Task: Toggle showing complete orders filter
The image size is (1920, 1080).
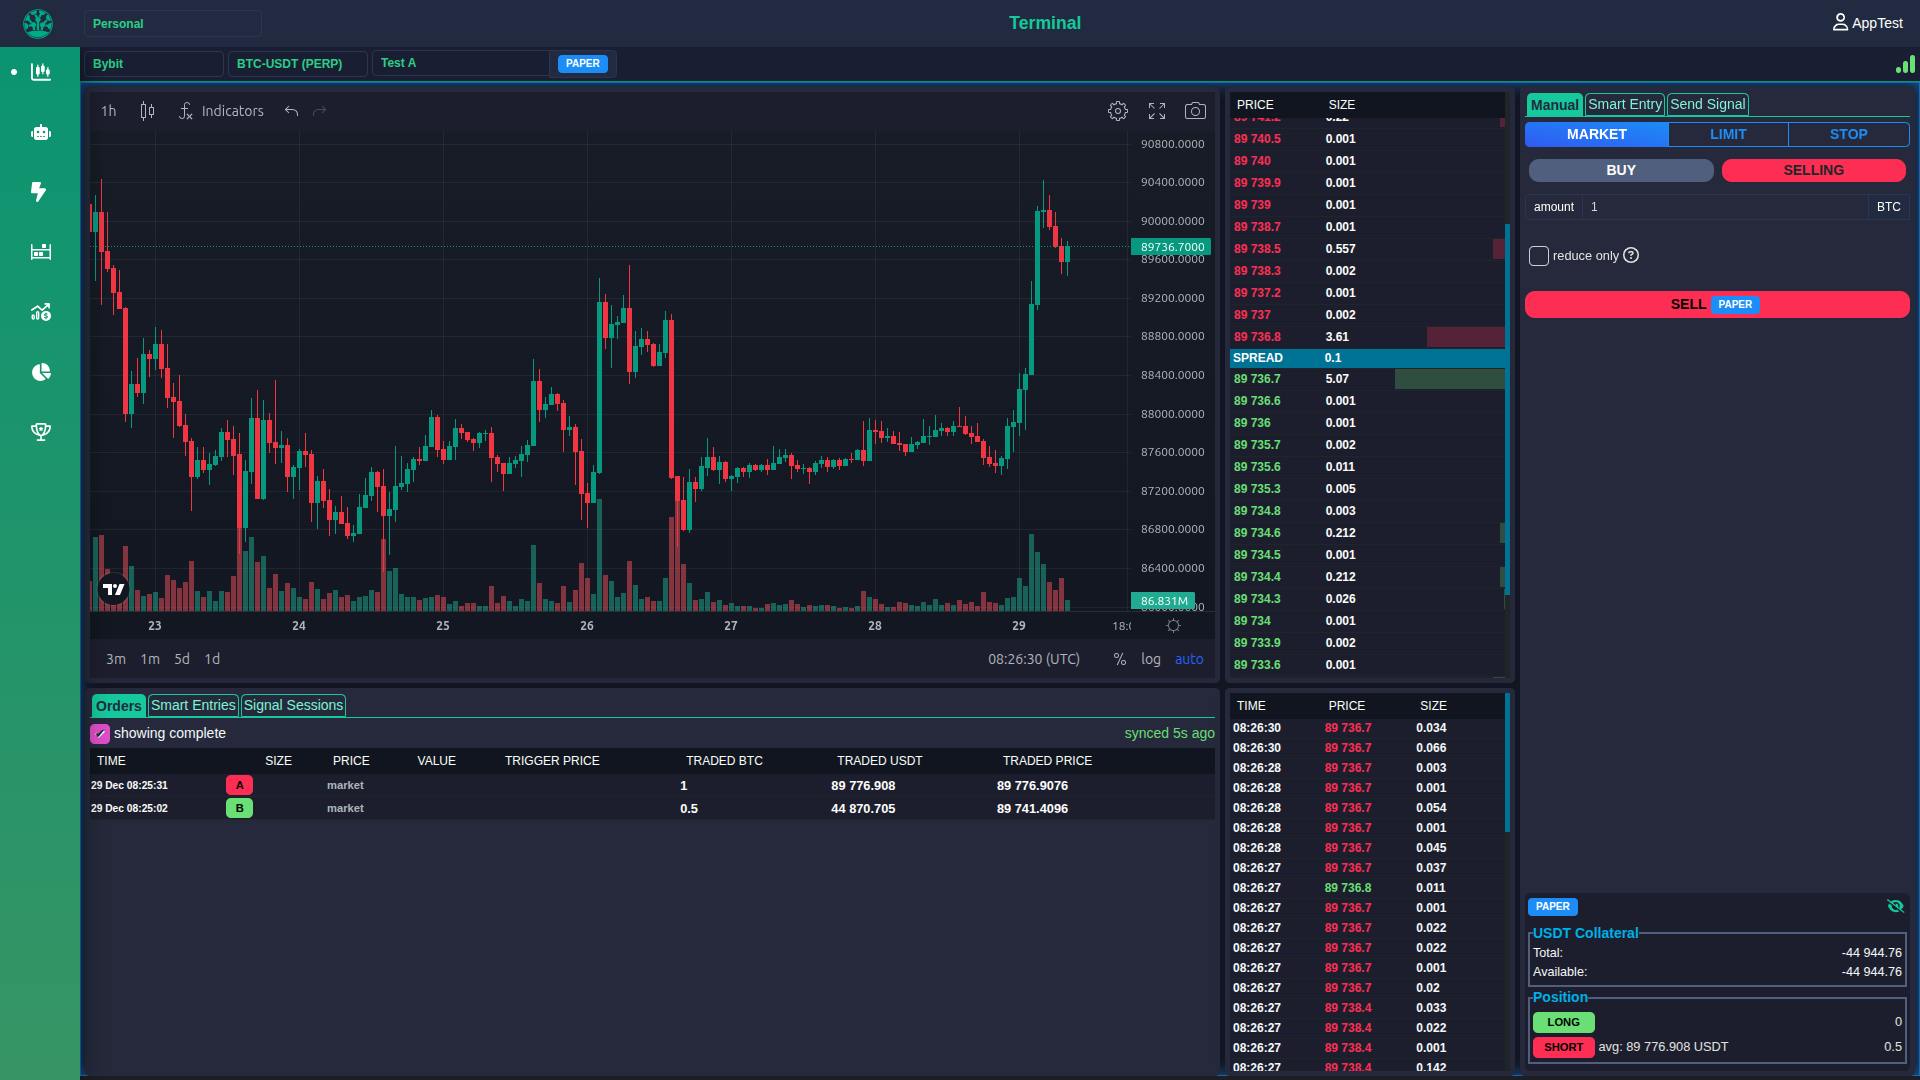Action: click(100, 734)
